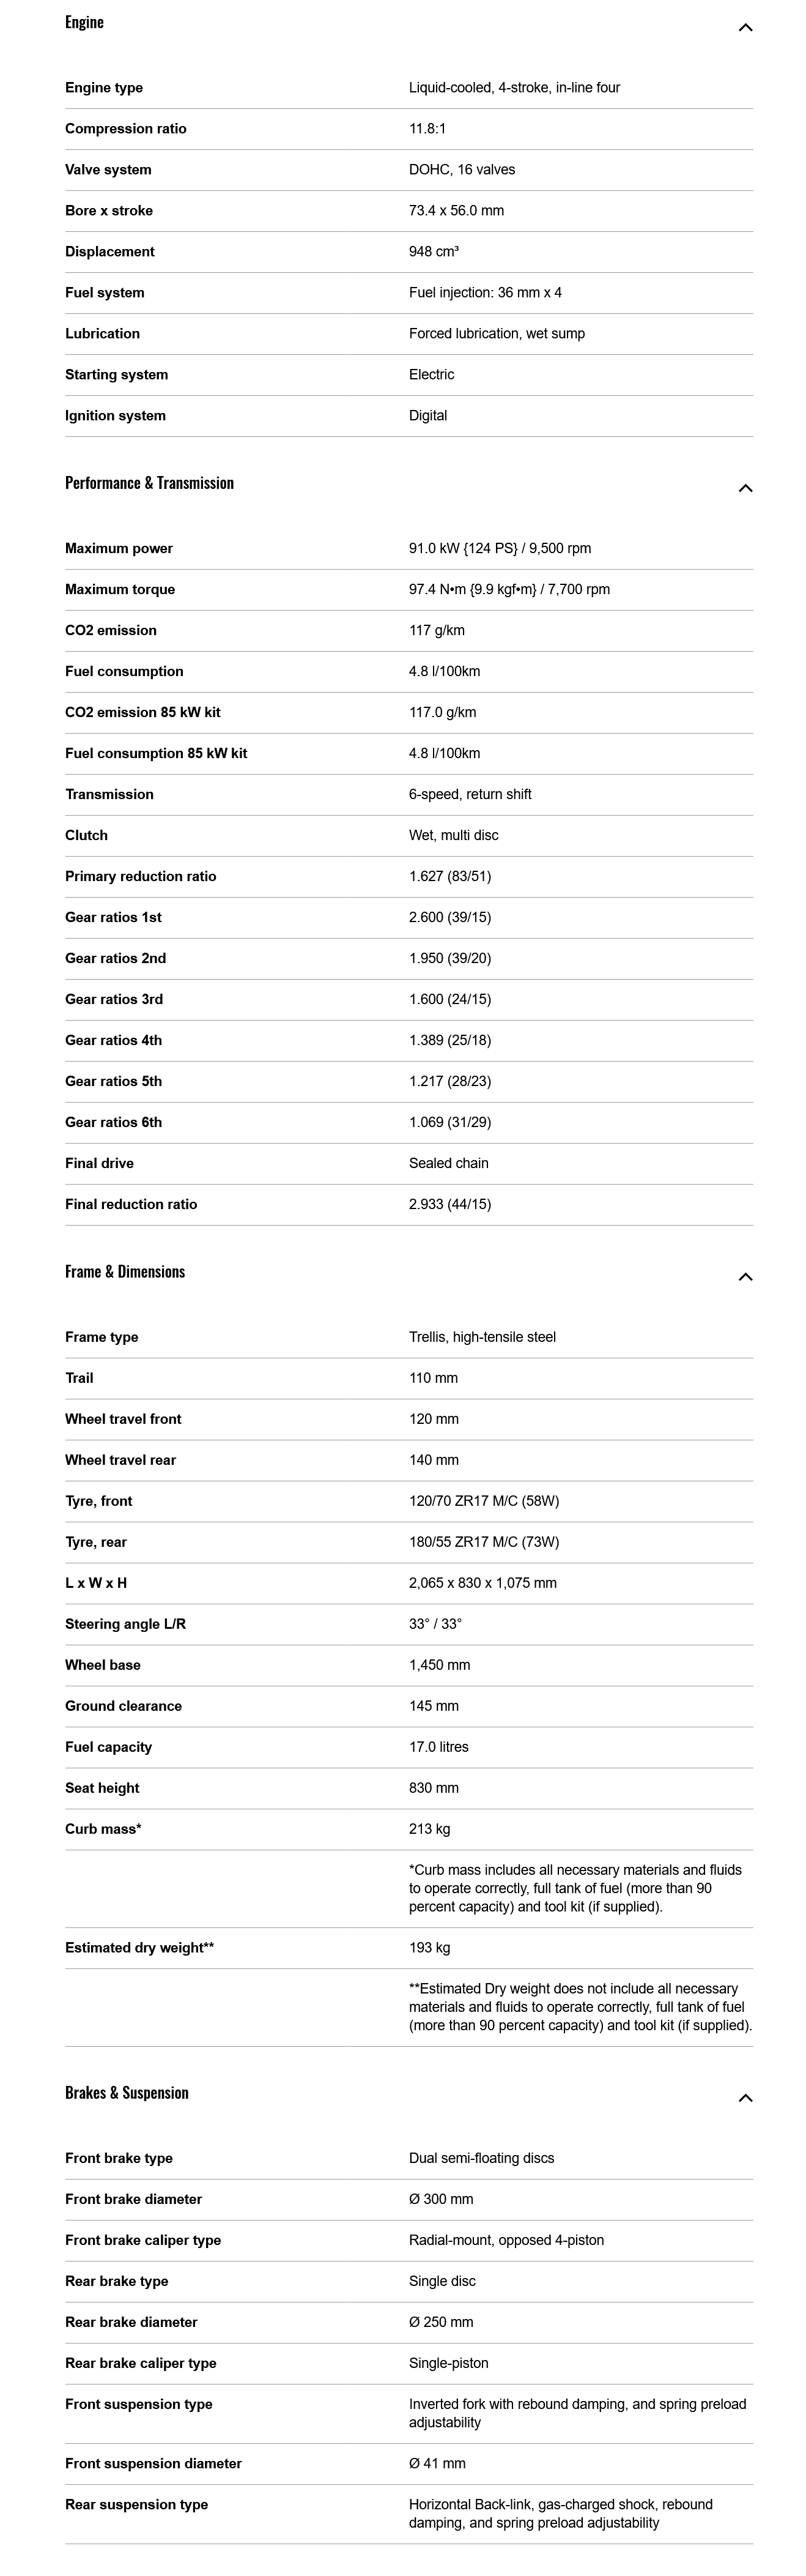Viewport: 806px width, 2576px height.
Task: Click the Rear suspension type label
Action: click(136, 2504)
